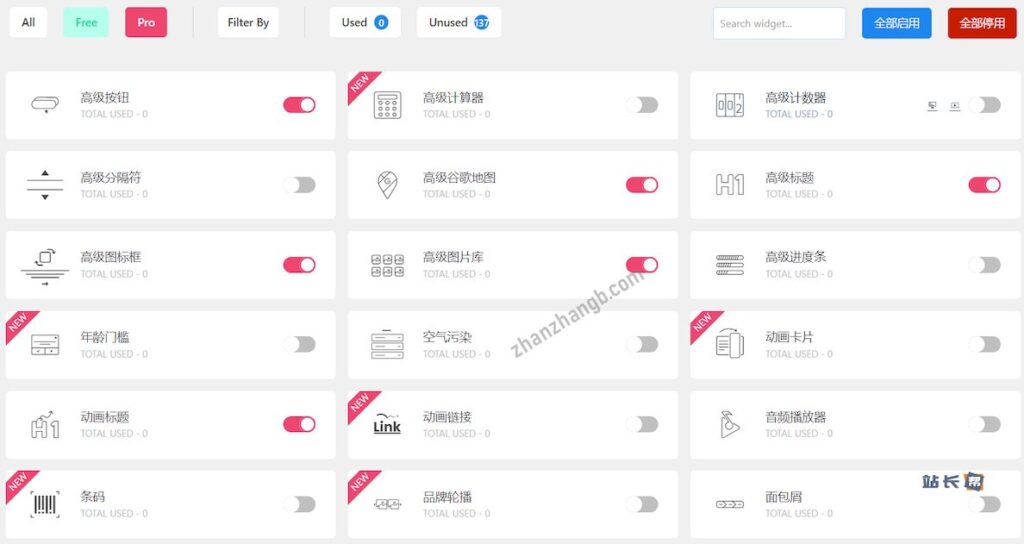Disable the 高级谷歌地图 widget toggle

[642, 185]
